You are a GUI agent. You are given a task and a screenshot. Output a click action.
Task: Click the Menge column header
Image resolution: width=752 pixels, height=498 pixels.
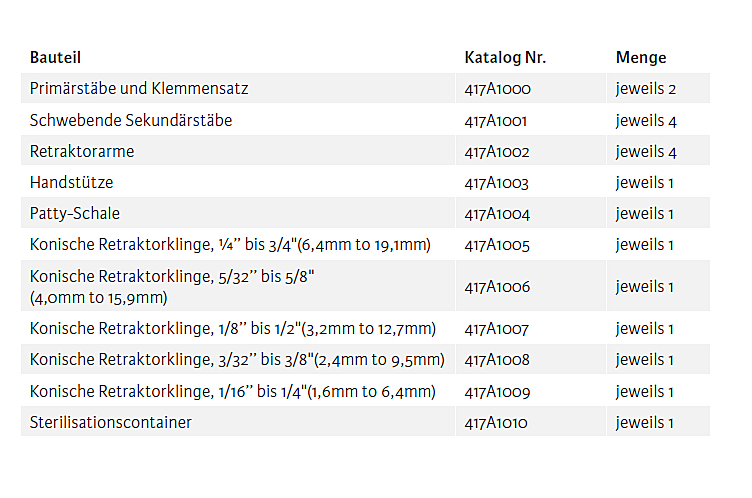tap(641, 58)
